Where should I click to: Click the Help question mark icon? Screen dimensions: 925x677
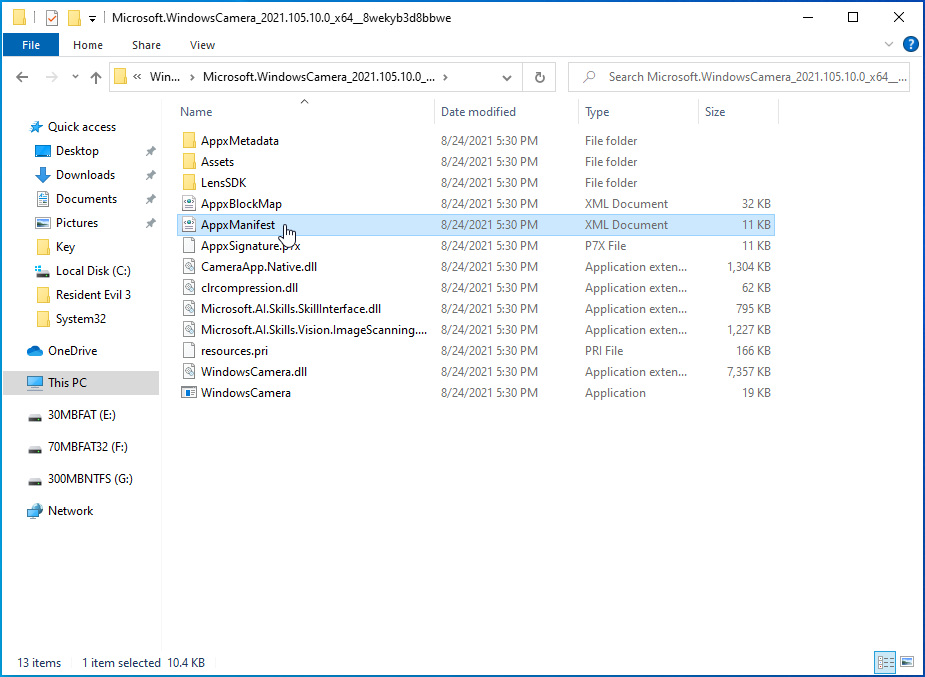pyautogui.click(x=911, y=44)
